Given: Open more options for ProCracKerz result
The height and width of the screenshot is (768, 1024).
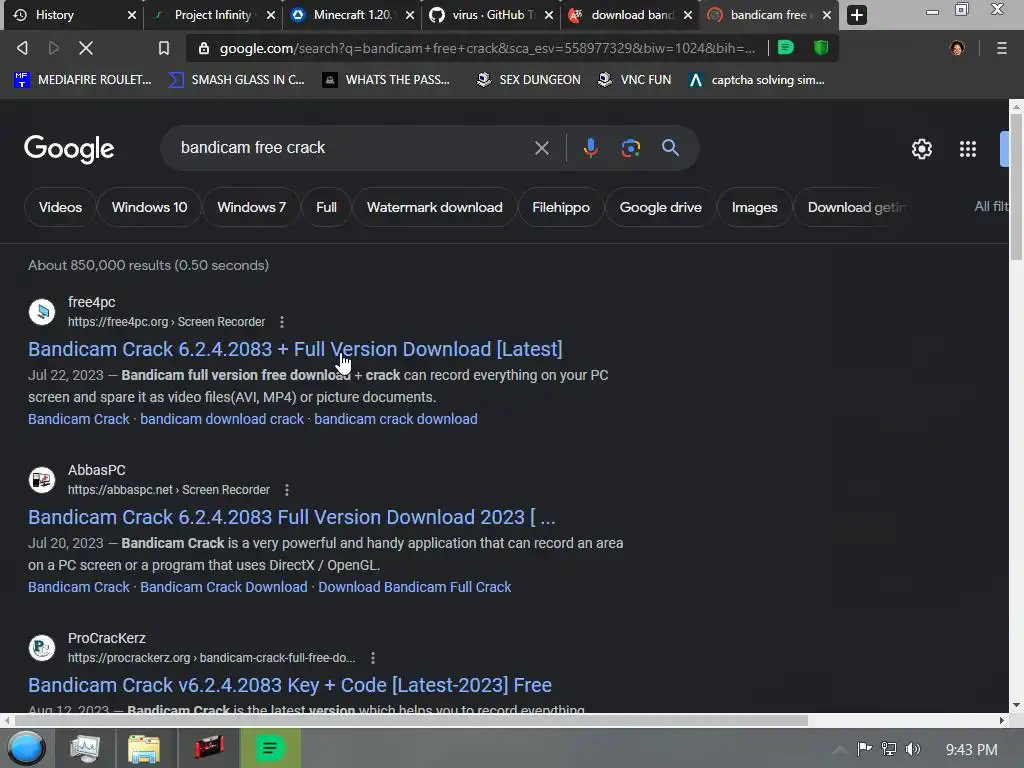Looking at the screenshot, I should coord(373,658).
